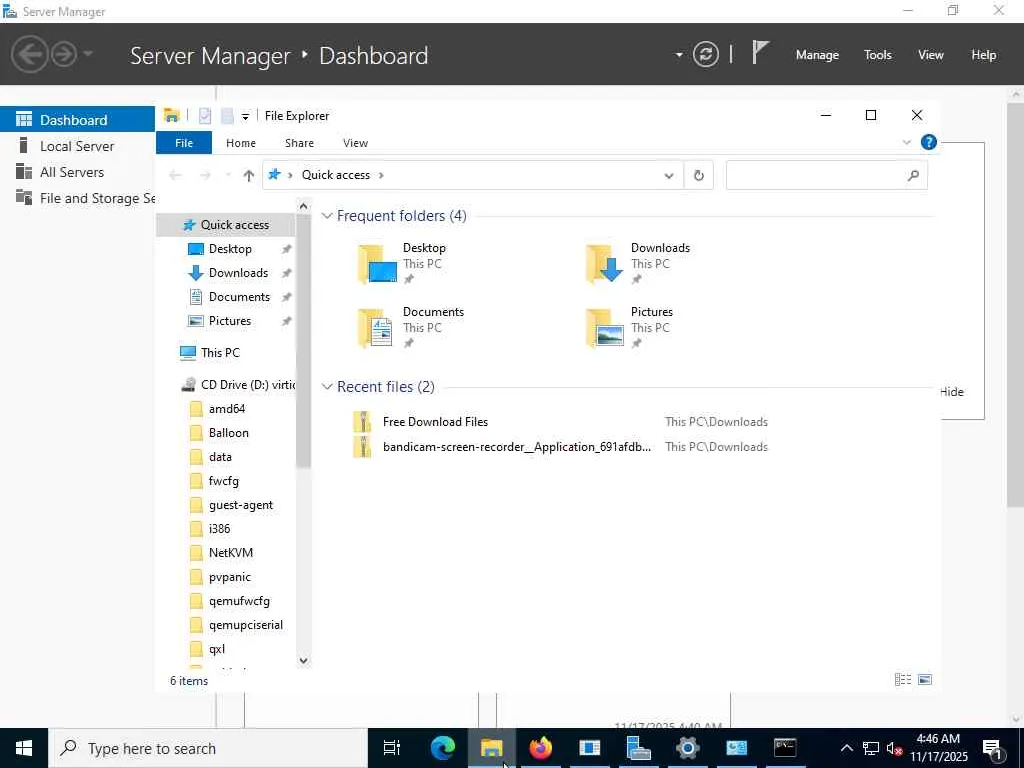Open the Command Prompt taskbar icon
1024x768 pixels.
coord(785,748)
